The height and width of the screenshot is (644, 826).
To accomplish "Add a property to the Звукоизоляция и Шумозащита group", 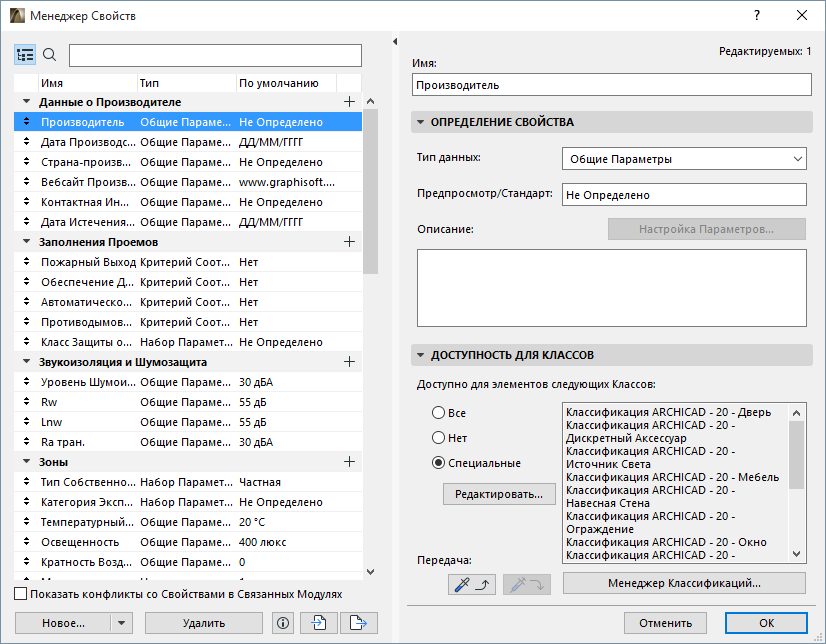I will (349, 362).
